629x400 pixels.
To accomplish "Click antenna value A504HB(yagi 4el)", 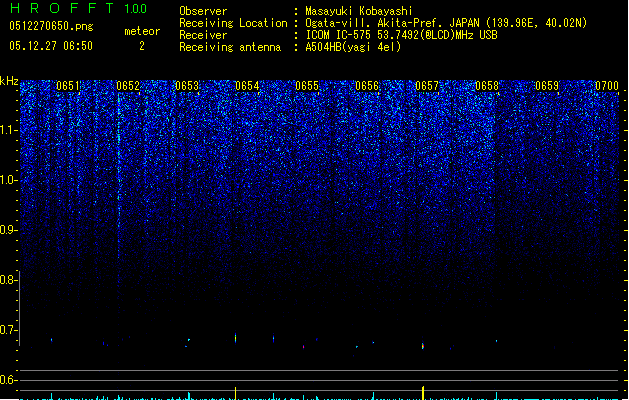I will tap(353, 47).
